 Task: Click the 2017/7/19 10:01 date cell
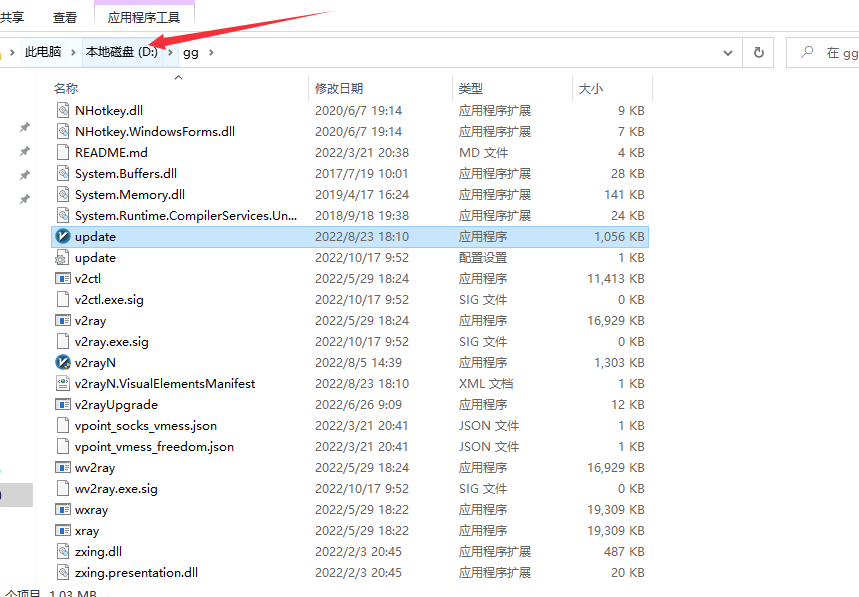tap(362, 174)
